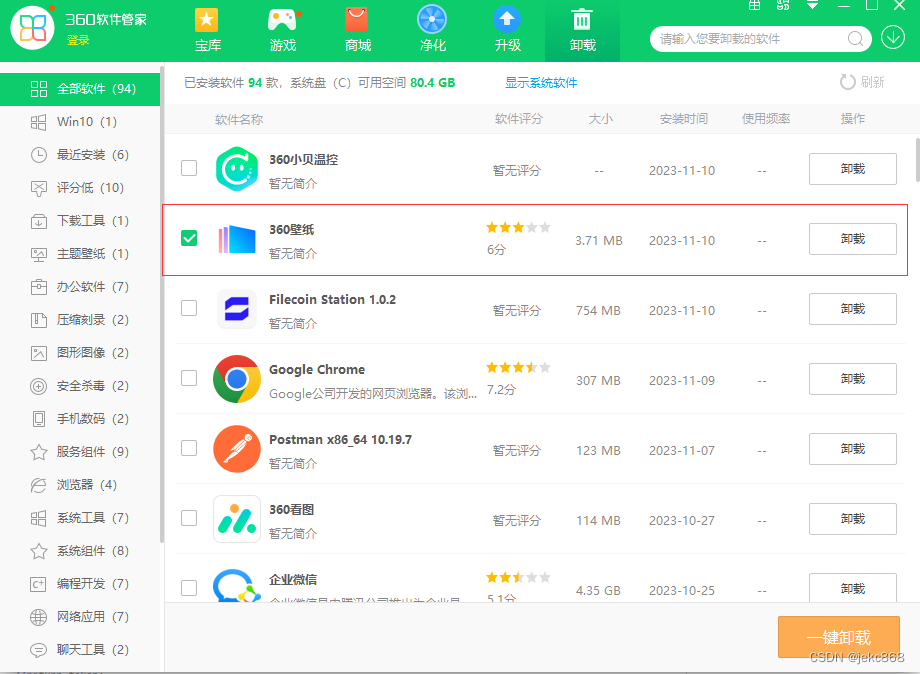Open the 净化 fan icon tab
This screenshot has height=674, width=920.
coord(432,30)
